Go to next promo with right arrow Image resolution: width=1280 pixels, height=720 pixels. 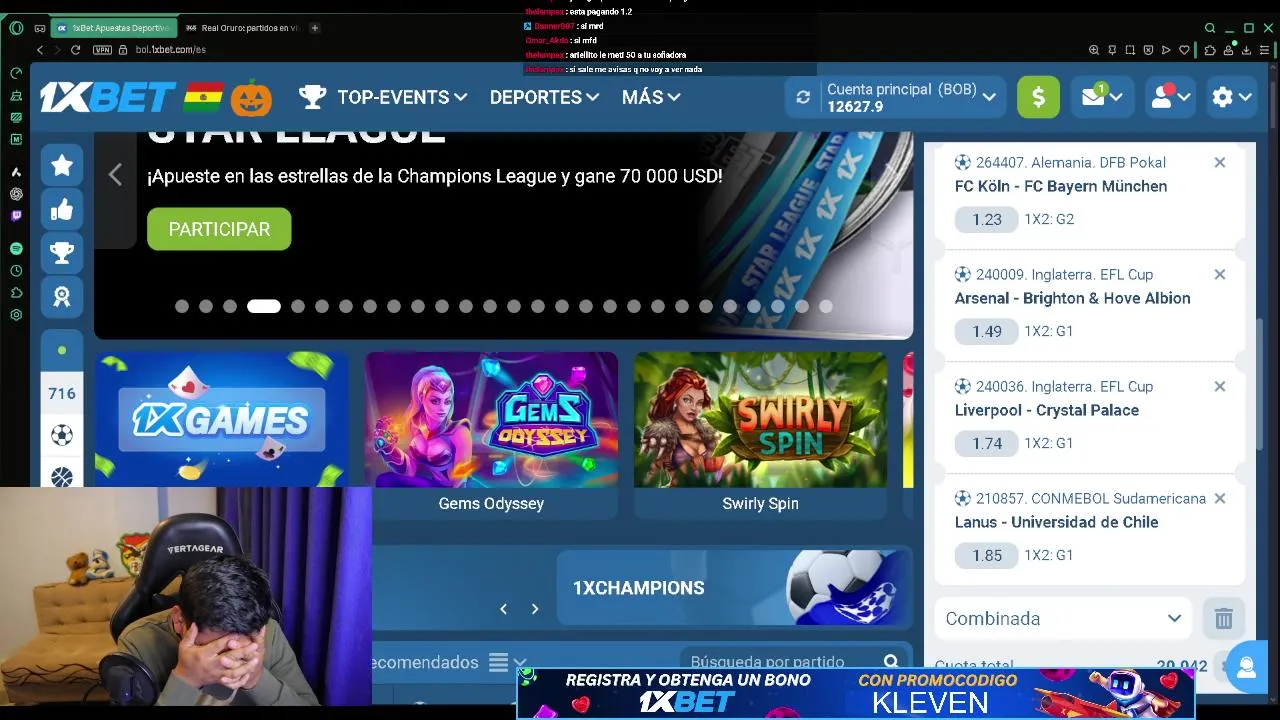(x=535, y=608)
